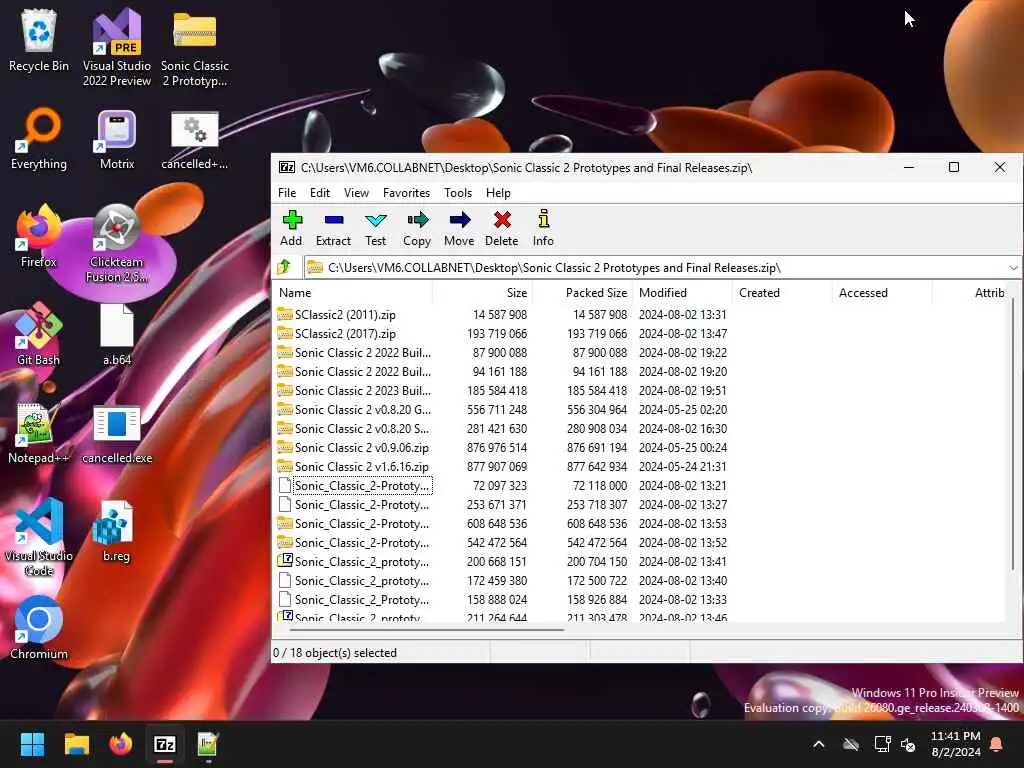Select Sonic Classic 2 2023 Buil... entry

(502, 391)
